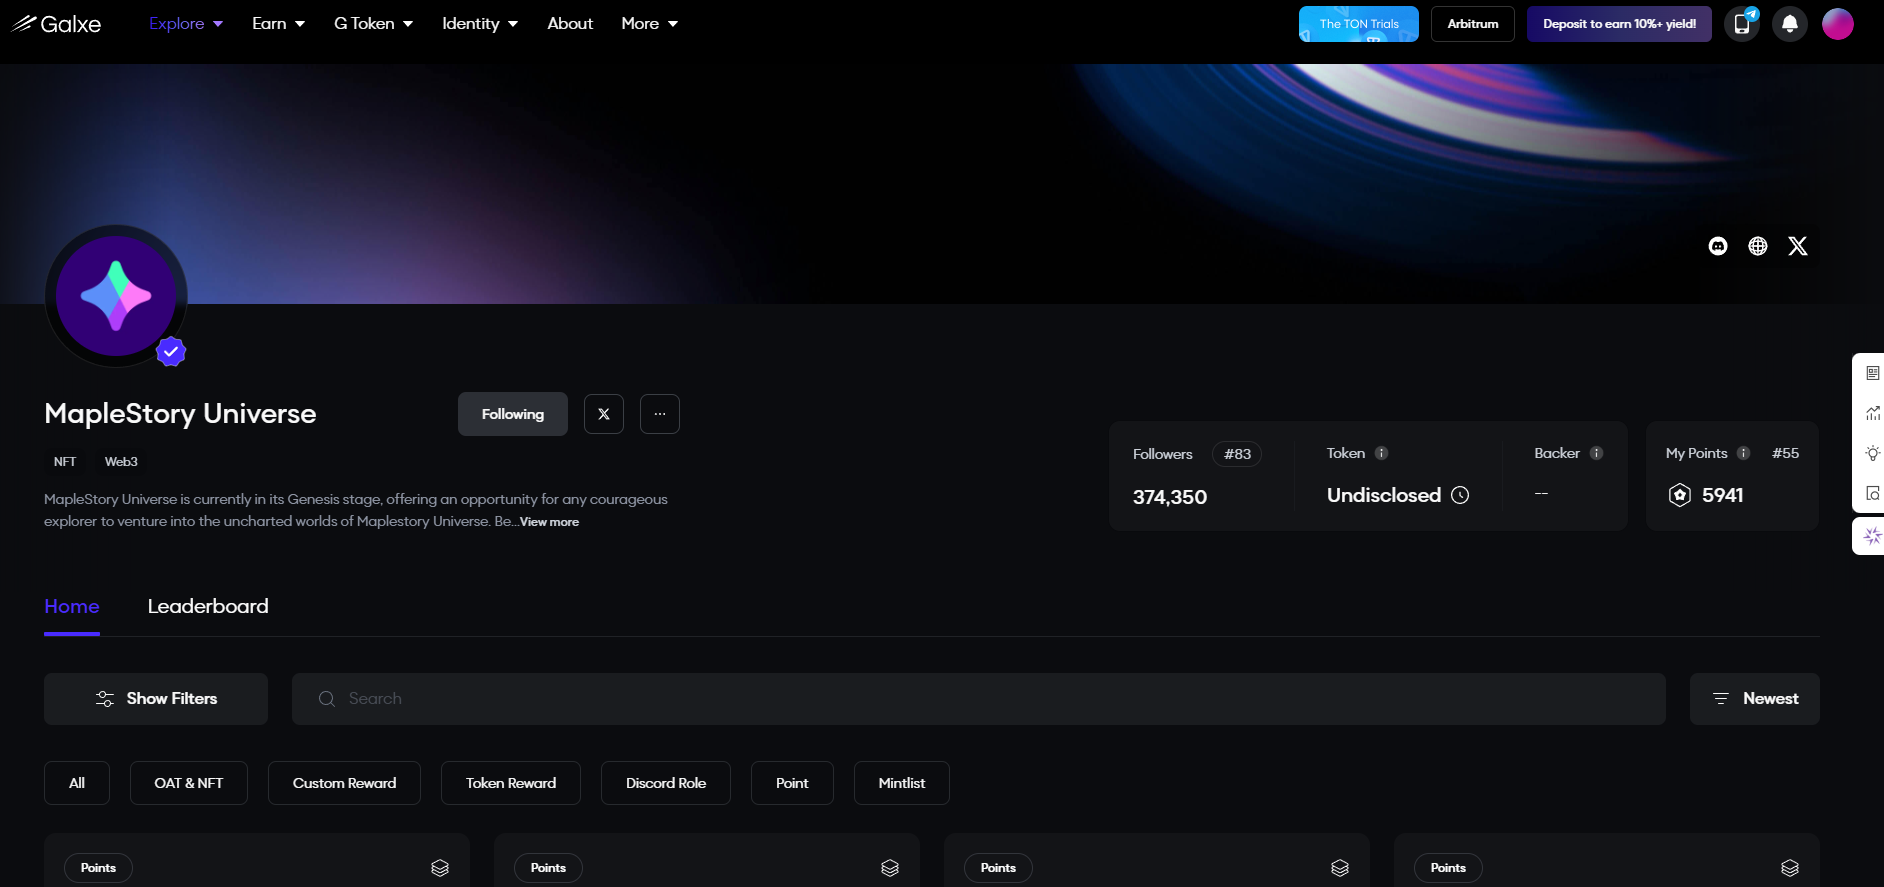The image size is (1884, 887).
Task: Focus the Search input field
Action: pos(979,699)
